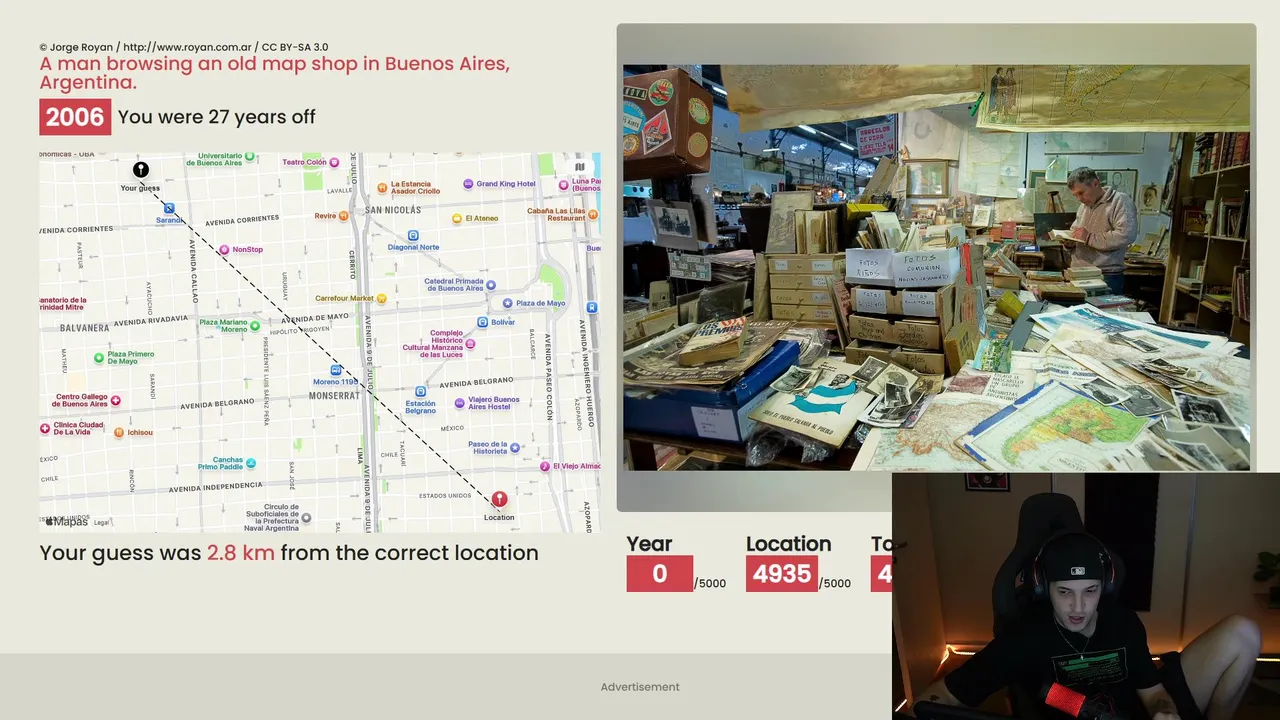Viewport: 1280px width, 720px height.
Task: Select Complejo Histórico Manzana de las Luces icon
Action: coord(470,344)
